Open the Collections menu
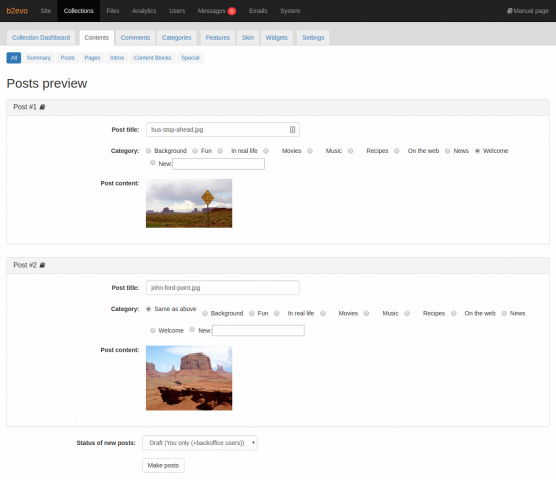 (x=78, y=11)
